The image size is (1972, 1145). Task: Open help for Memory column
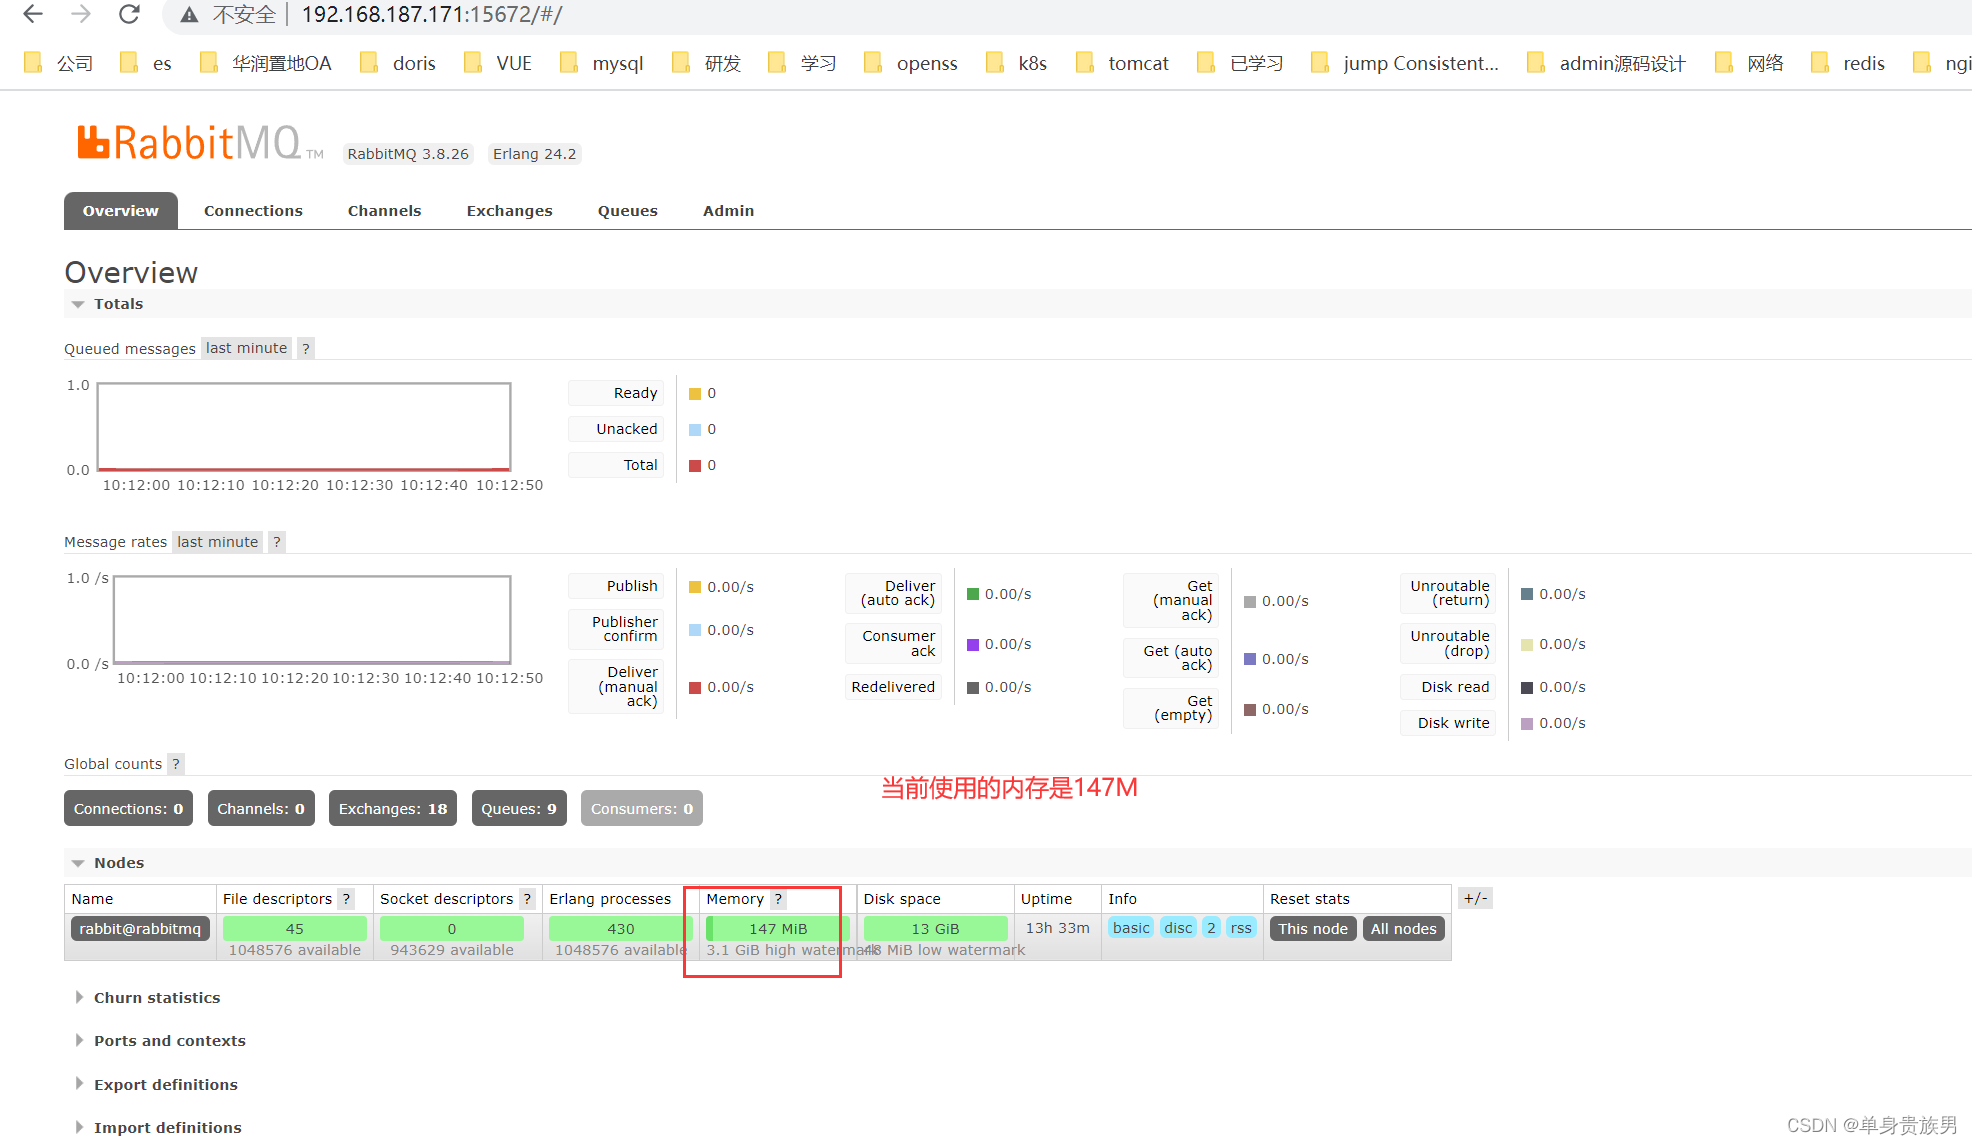point(778,899)
